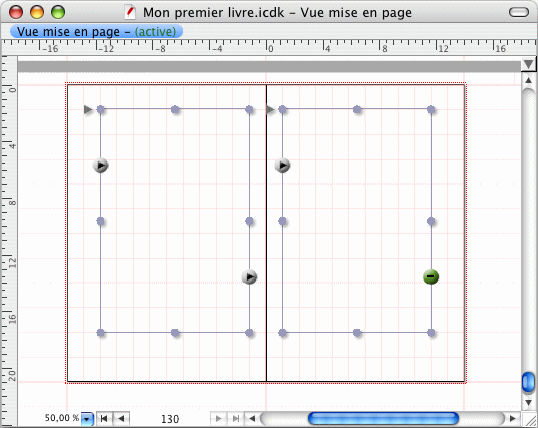The image size is (538, 428).
Task: Click right page's upper arrow link handle
Action: (282, 165)
